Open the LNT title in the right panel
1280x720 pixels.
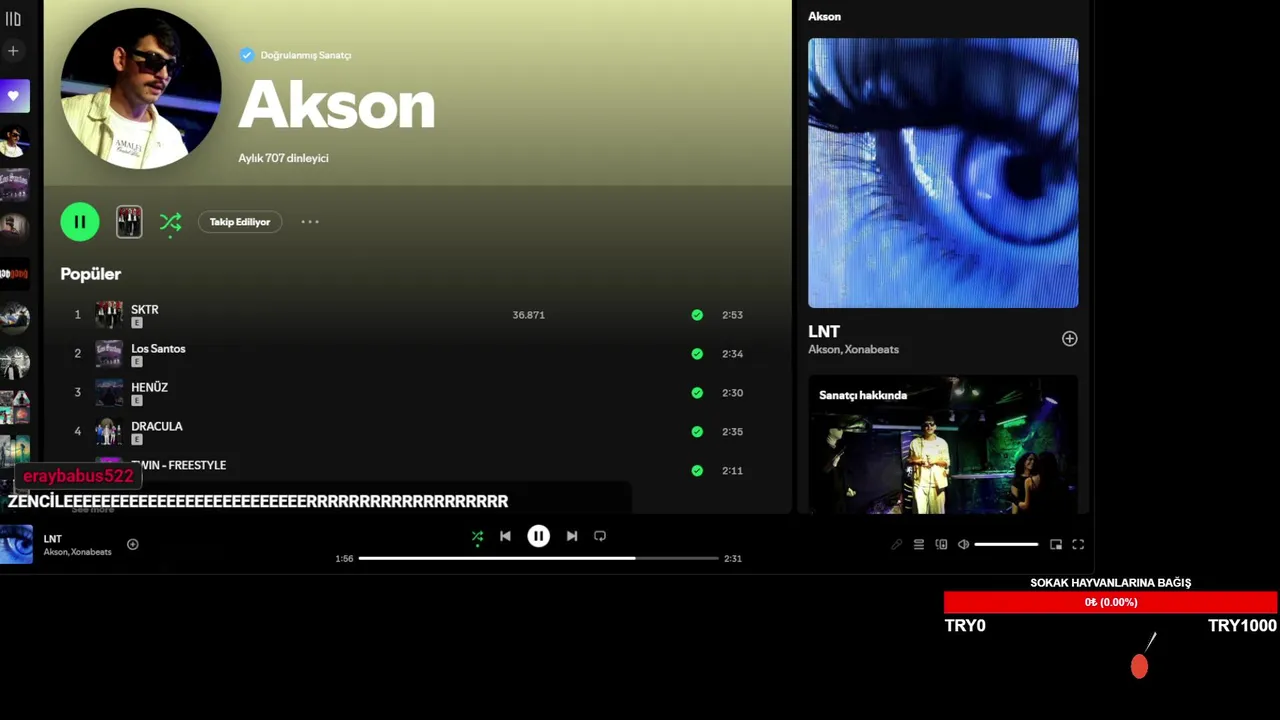point(824,331)
